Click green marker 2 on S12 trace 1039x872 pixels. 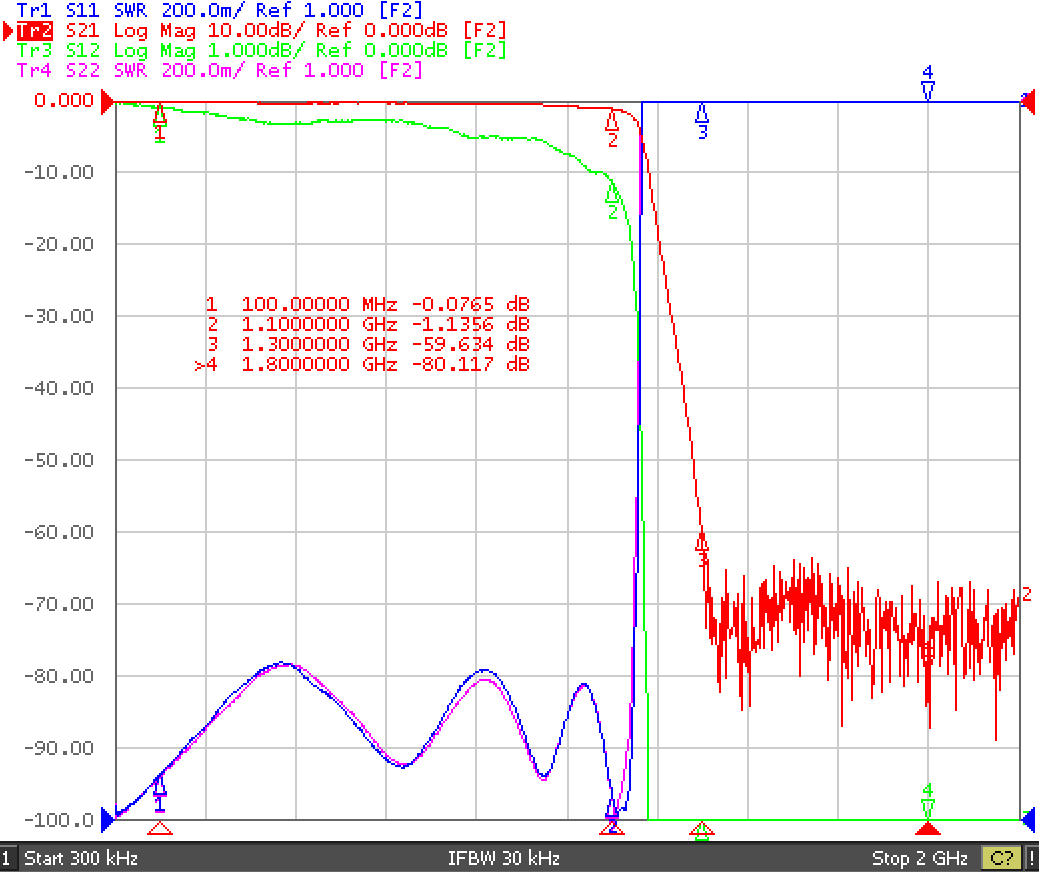point(612,201)
